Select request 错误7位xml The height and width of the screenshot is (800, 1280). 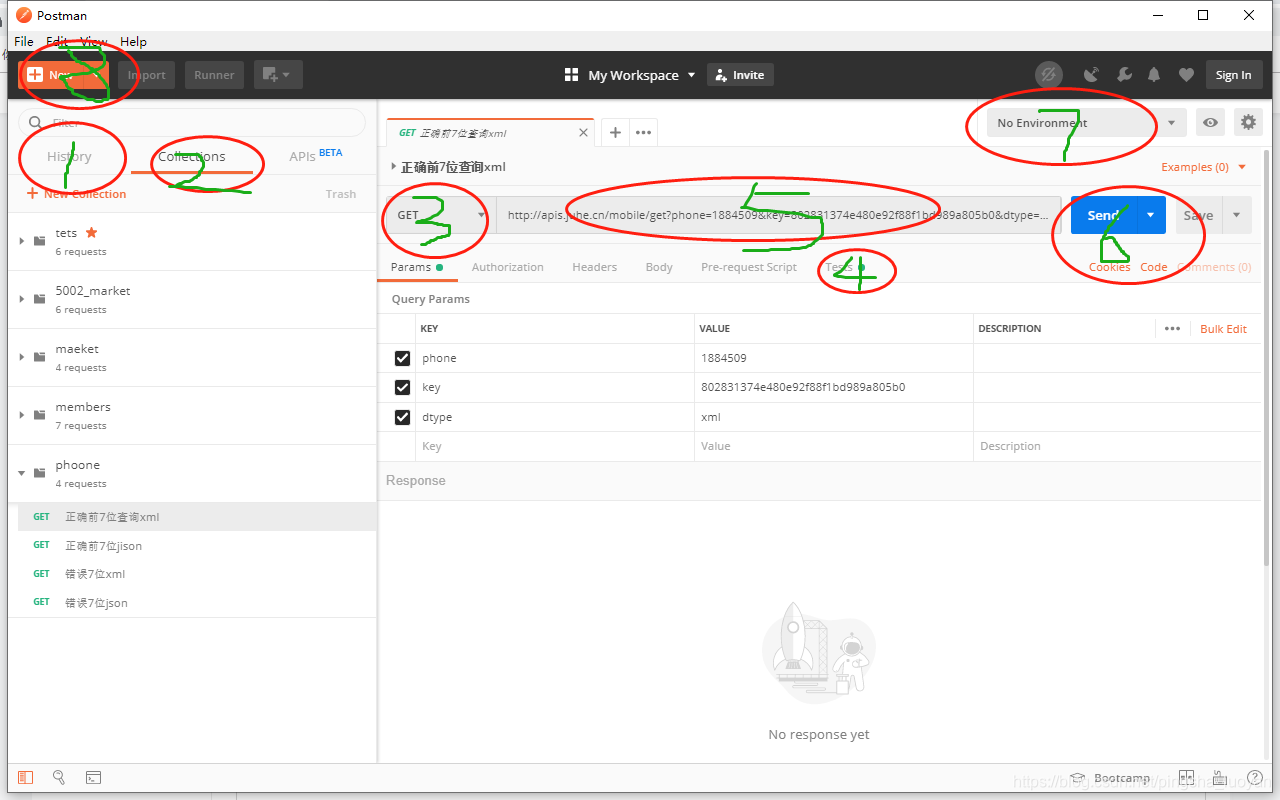(x=192, y=574)
